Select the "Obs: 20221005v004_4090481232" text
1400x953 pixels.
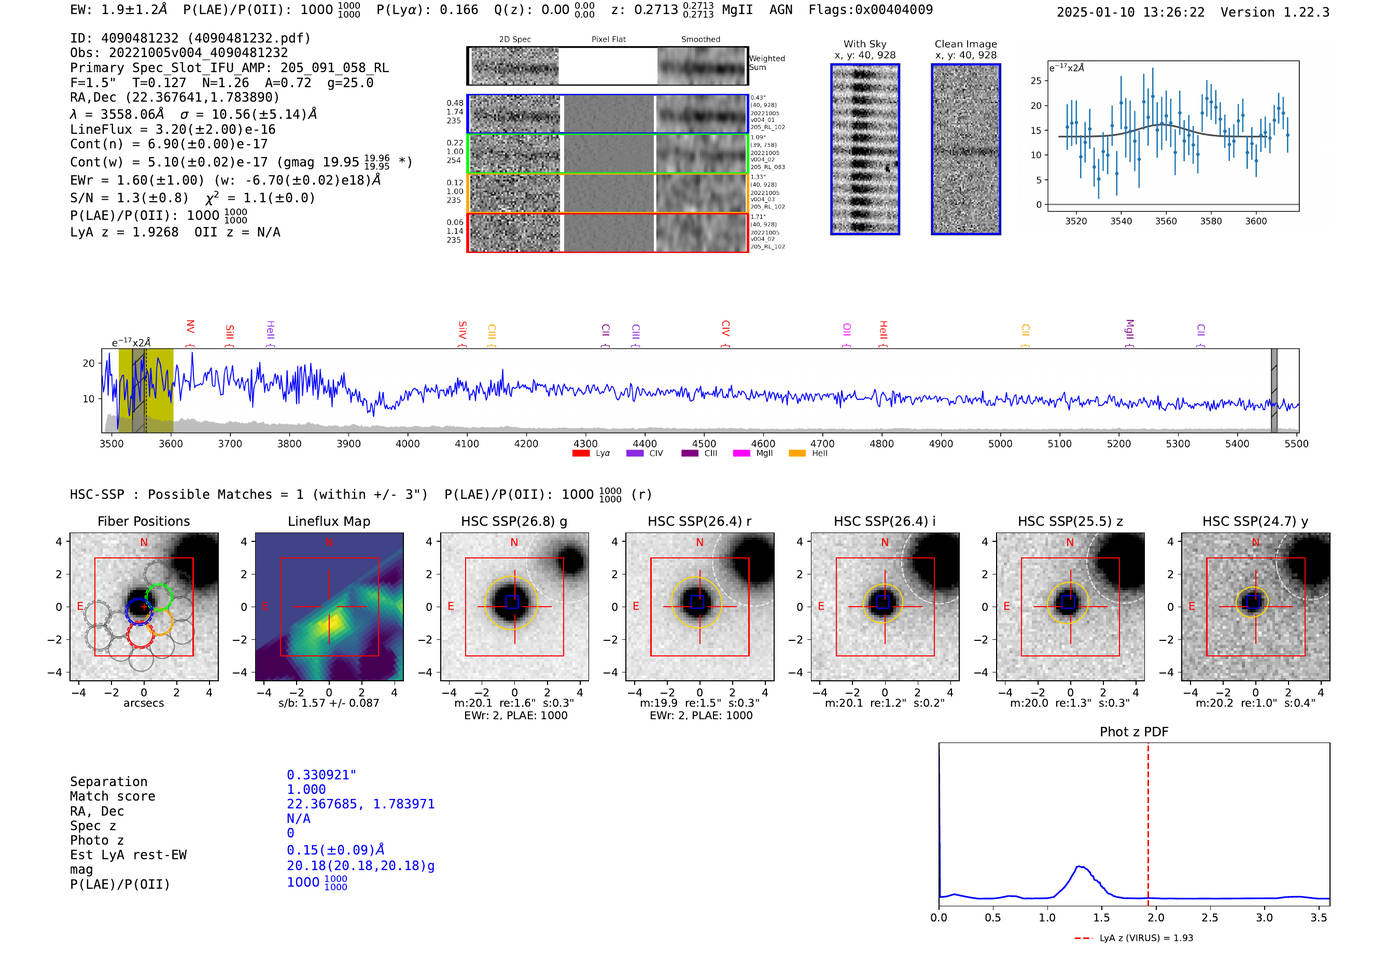tap(179, 52)
